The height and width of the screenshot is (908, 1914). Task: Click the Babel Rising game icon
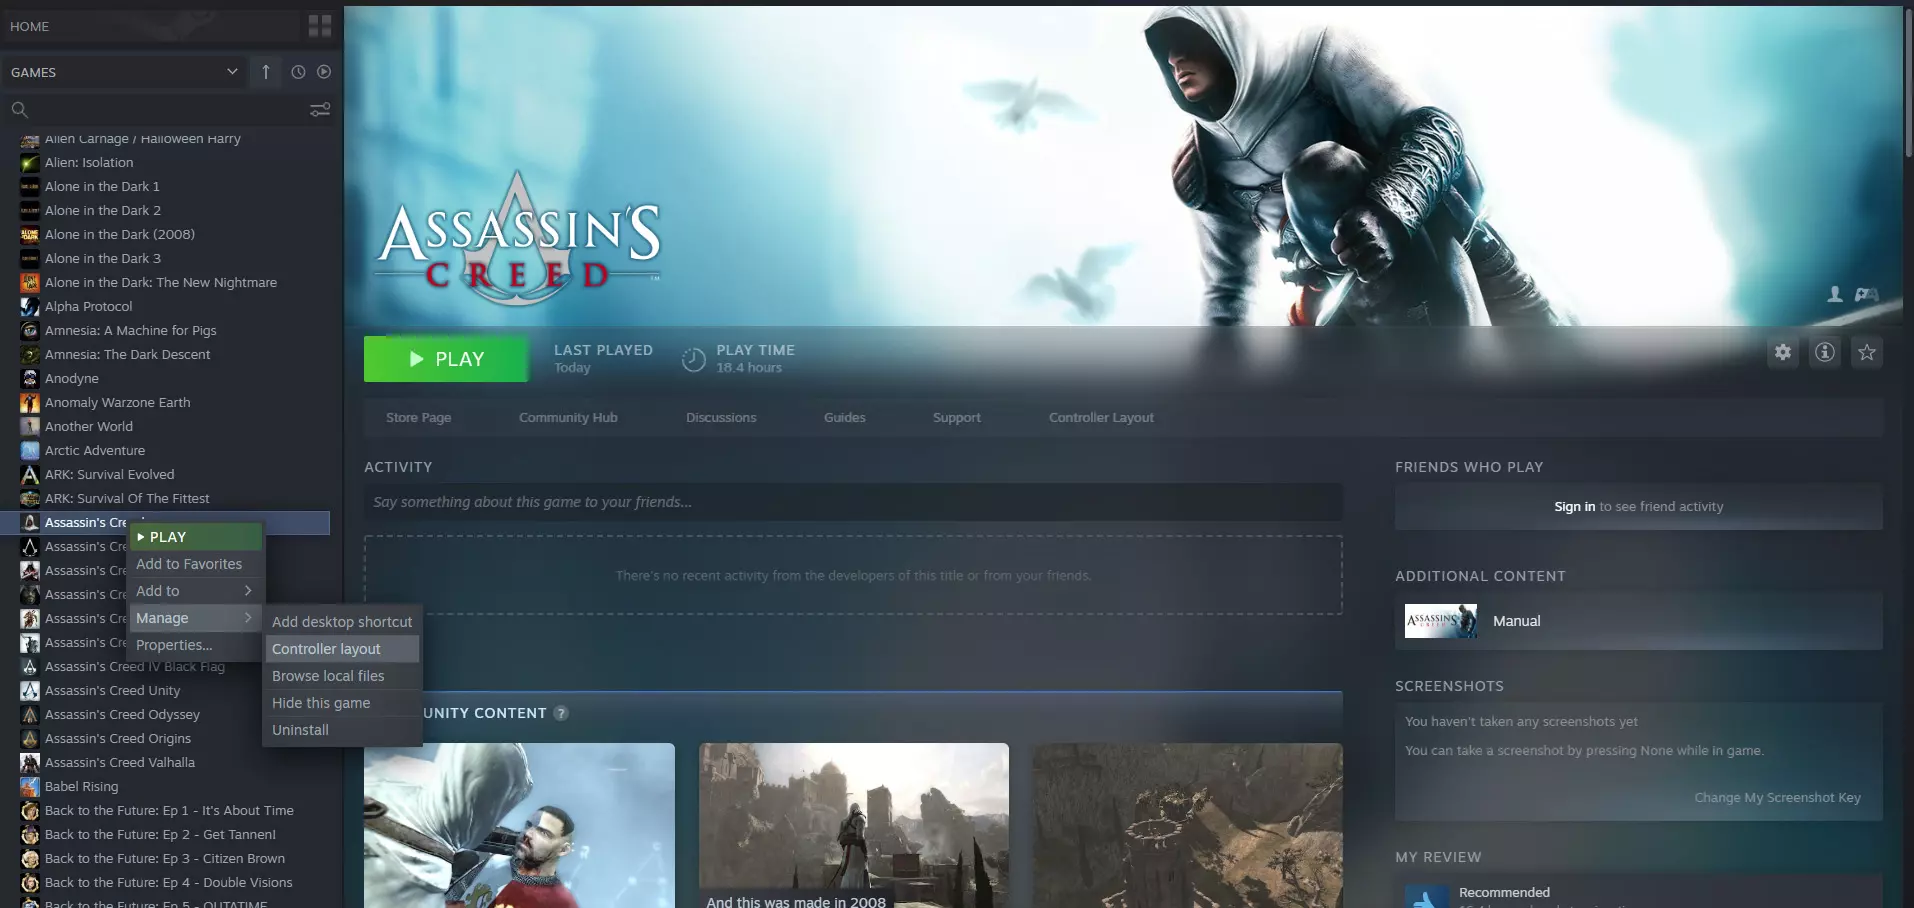pos(30,787)
